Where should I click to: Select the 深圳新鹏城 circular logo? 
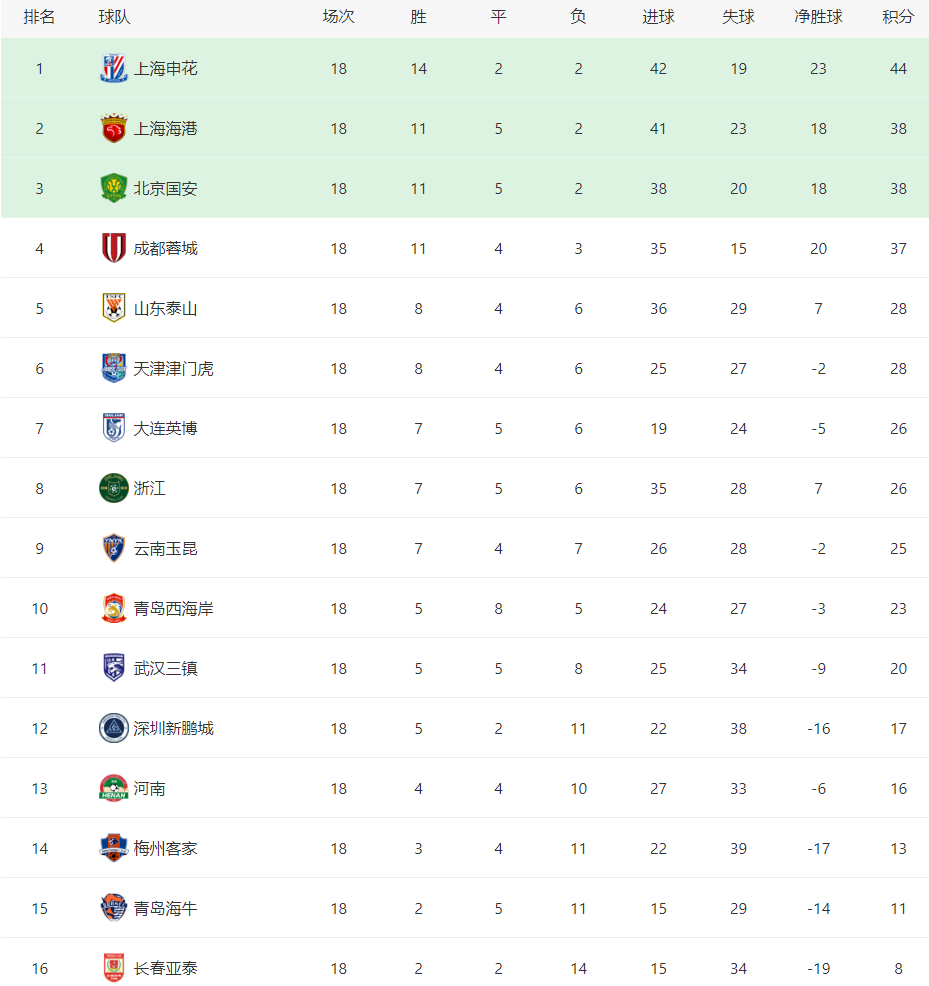114,728
